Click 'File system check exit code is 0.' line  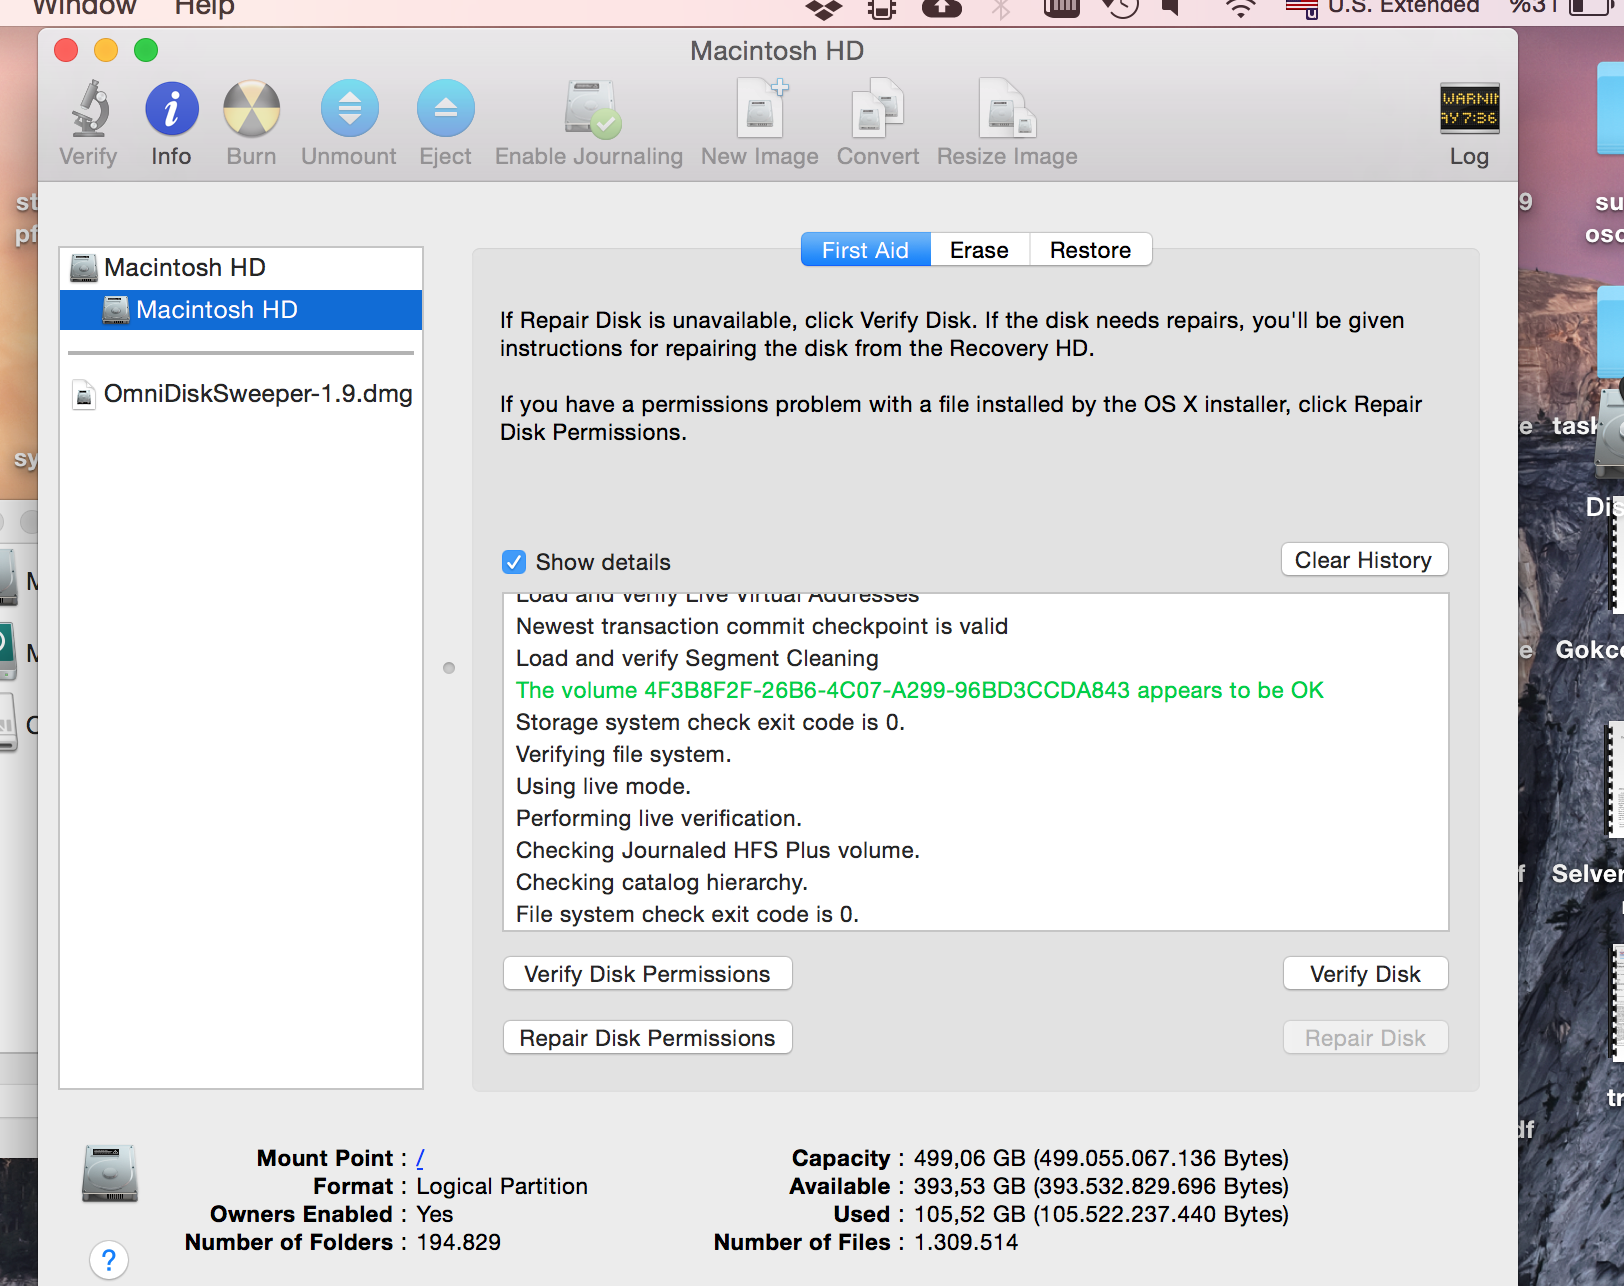coord(687,914)
